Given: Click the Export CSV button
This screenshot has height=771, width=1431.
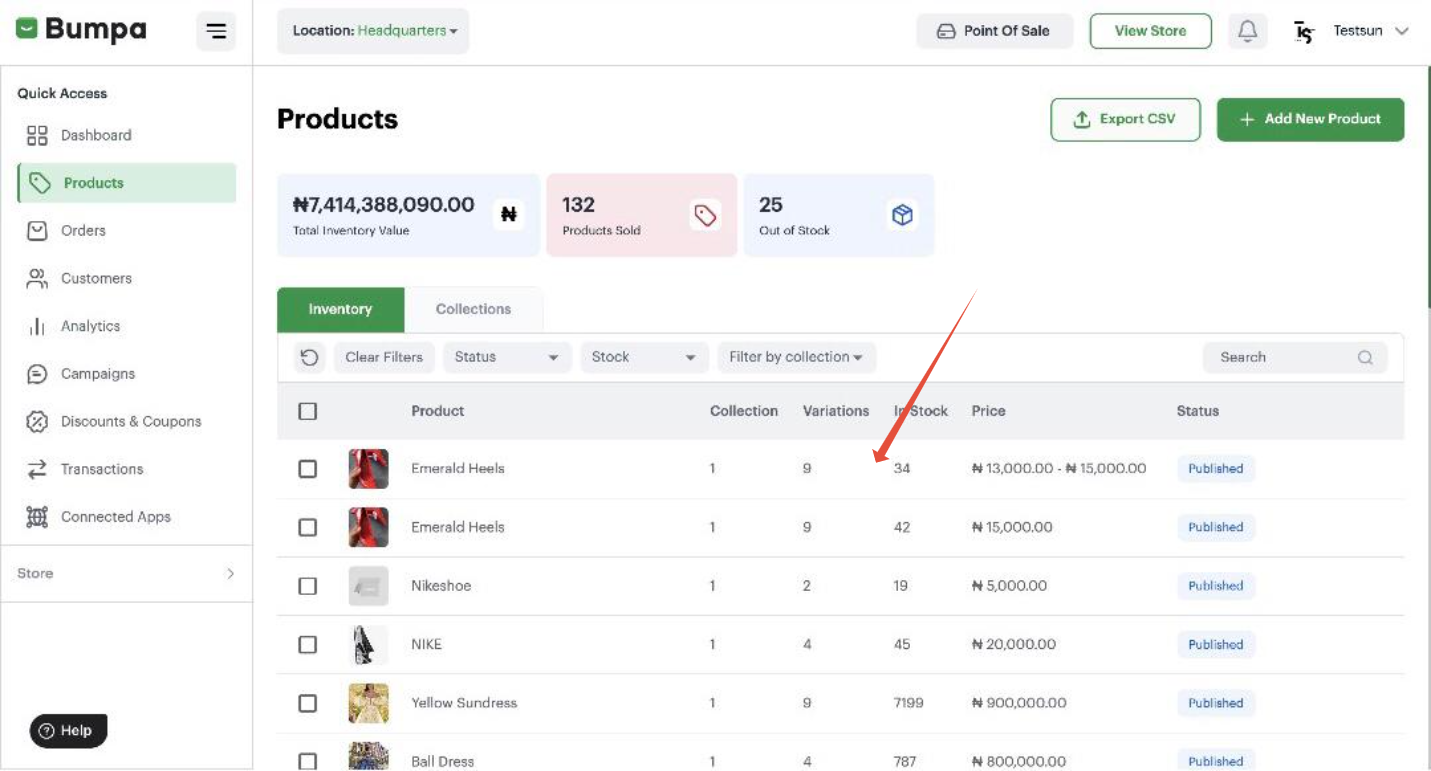Looking at the screenshot, I should point(1125,119).
